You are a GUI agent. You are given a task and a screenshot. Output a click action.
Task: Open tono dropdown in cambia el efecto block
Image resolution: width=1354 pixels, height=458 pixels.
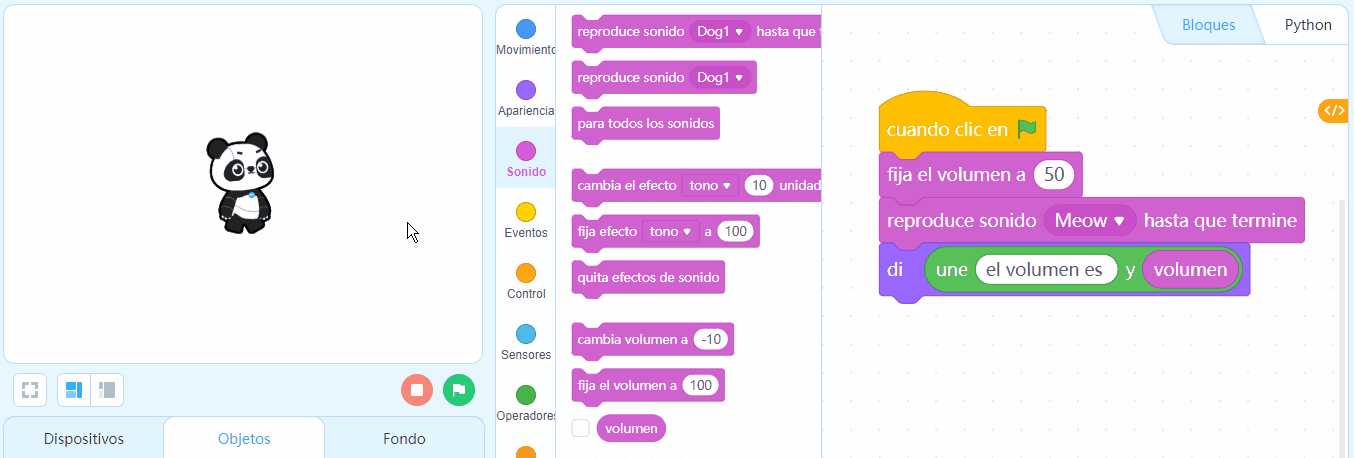pos(709,185)
